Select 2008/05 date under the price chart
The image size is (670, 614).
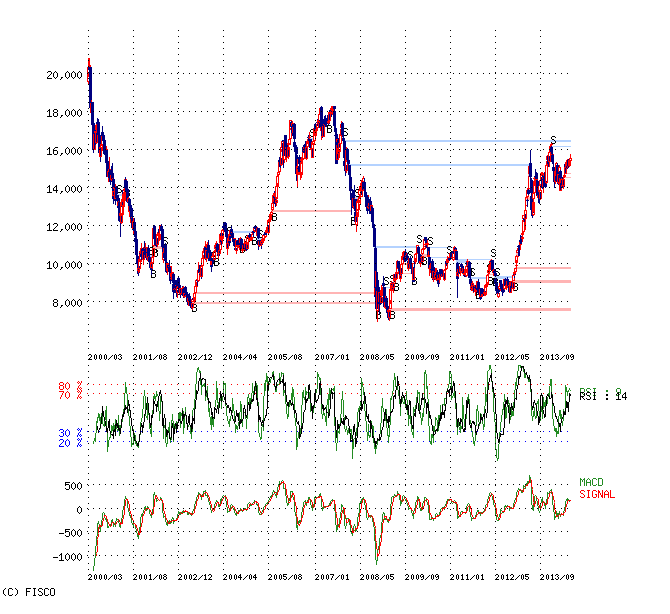click(377, 357)
